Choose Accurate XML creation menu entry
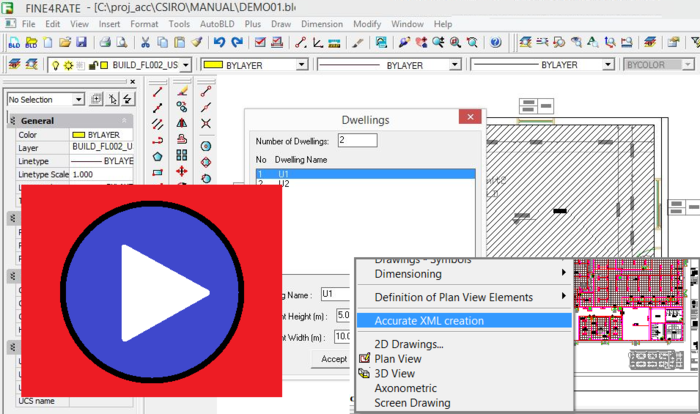The width and height of the screenshot is (700, 414). 429,321
